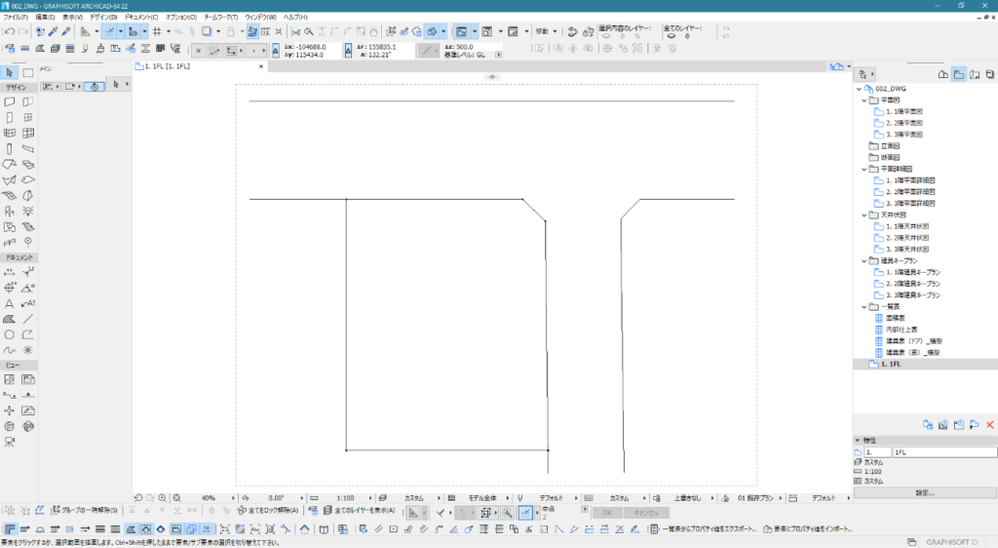Viewport: 998px width, 548px height.
Task: Toggle the grid snap icon in toolbar
Action: click(157, 32)
